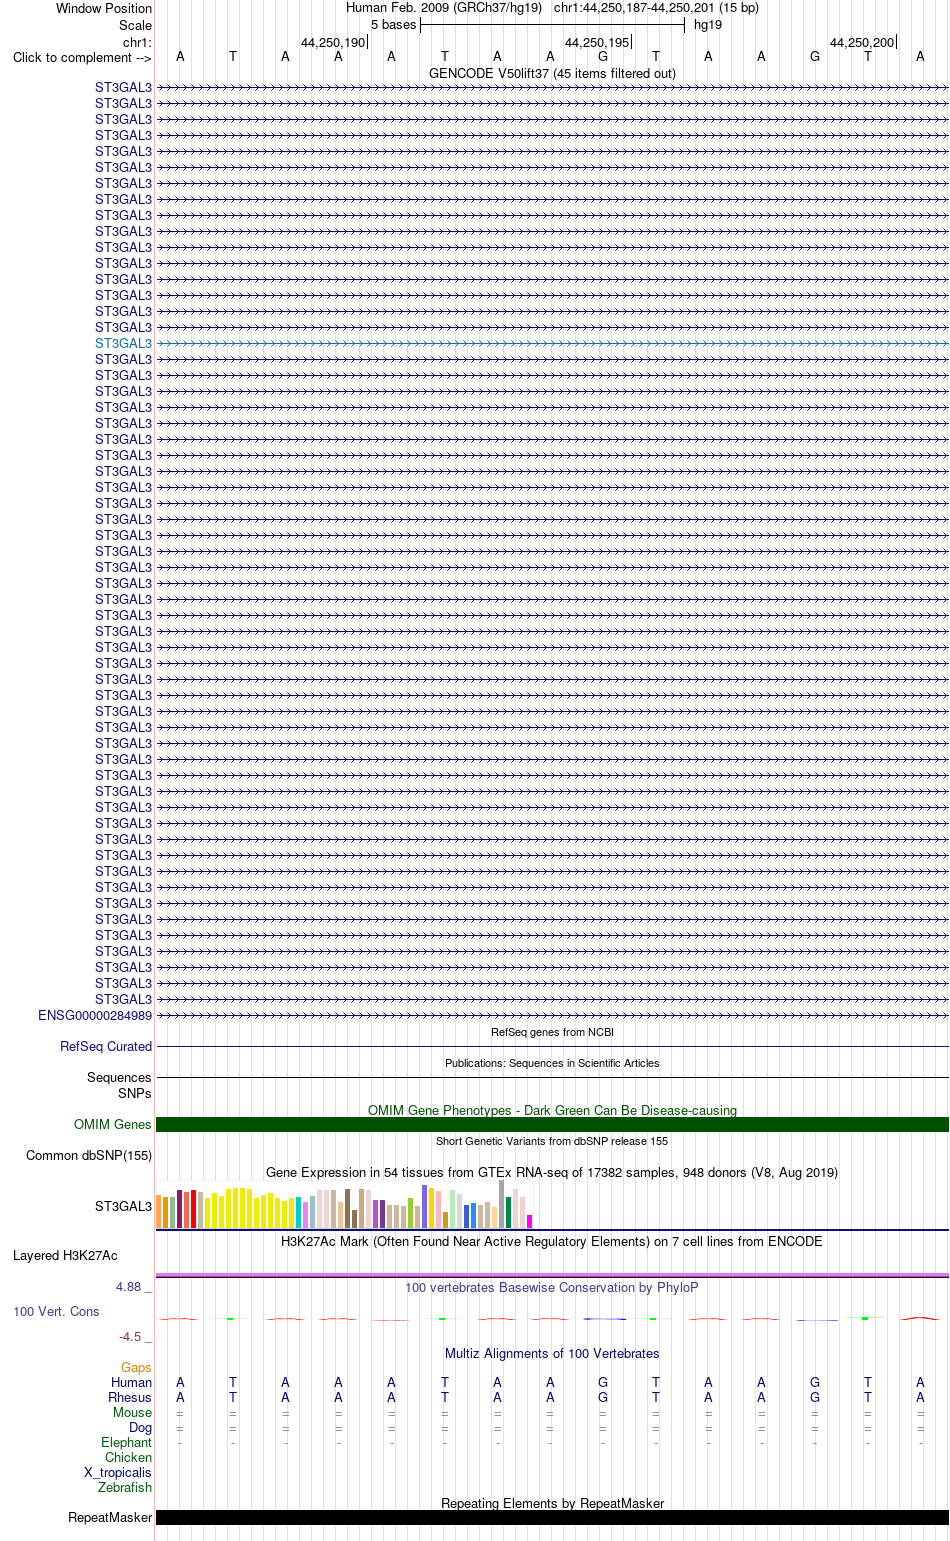Click the 44,250,200 coordinate marker
This screenshot has height=1541, width=950.
pos(862,43)
